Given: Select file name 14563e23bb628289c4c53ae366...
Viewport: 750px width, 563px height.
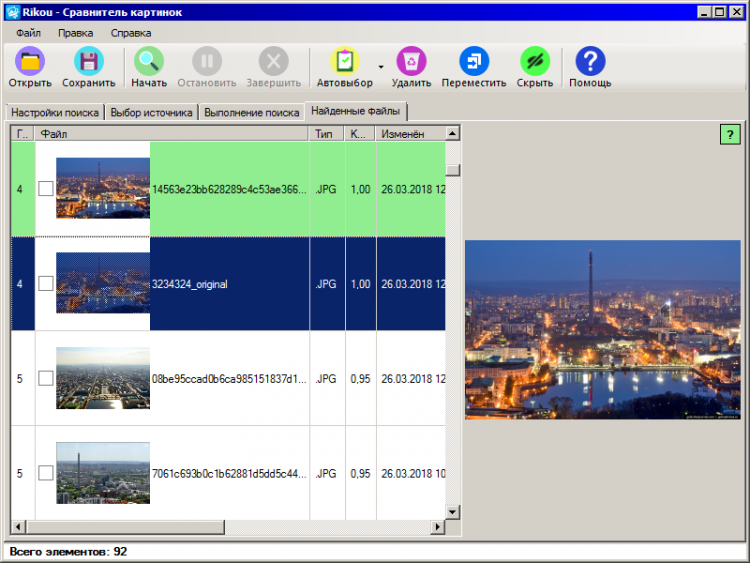Looking at the screenshot, I should (229, 189).
